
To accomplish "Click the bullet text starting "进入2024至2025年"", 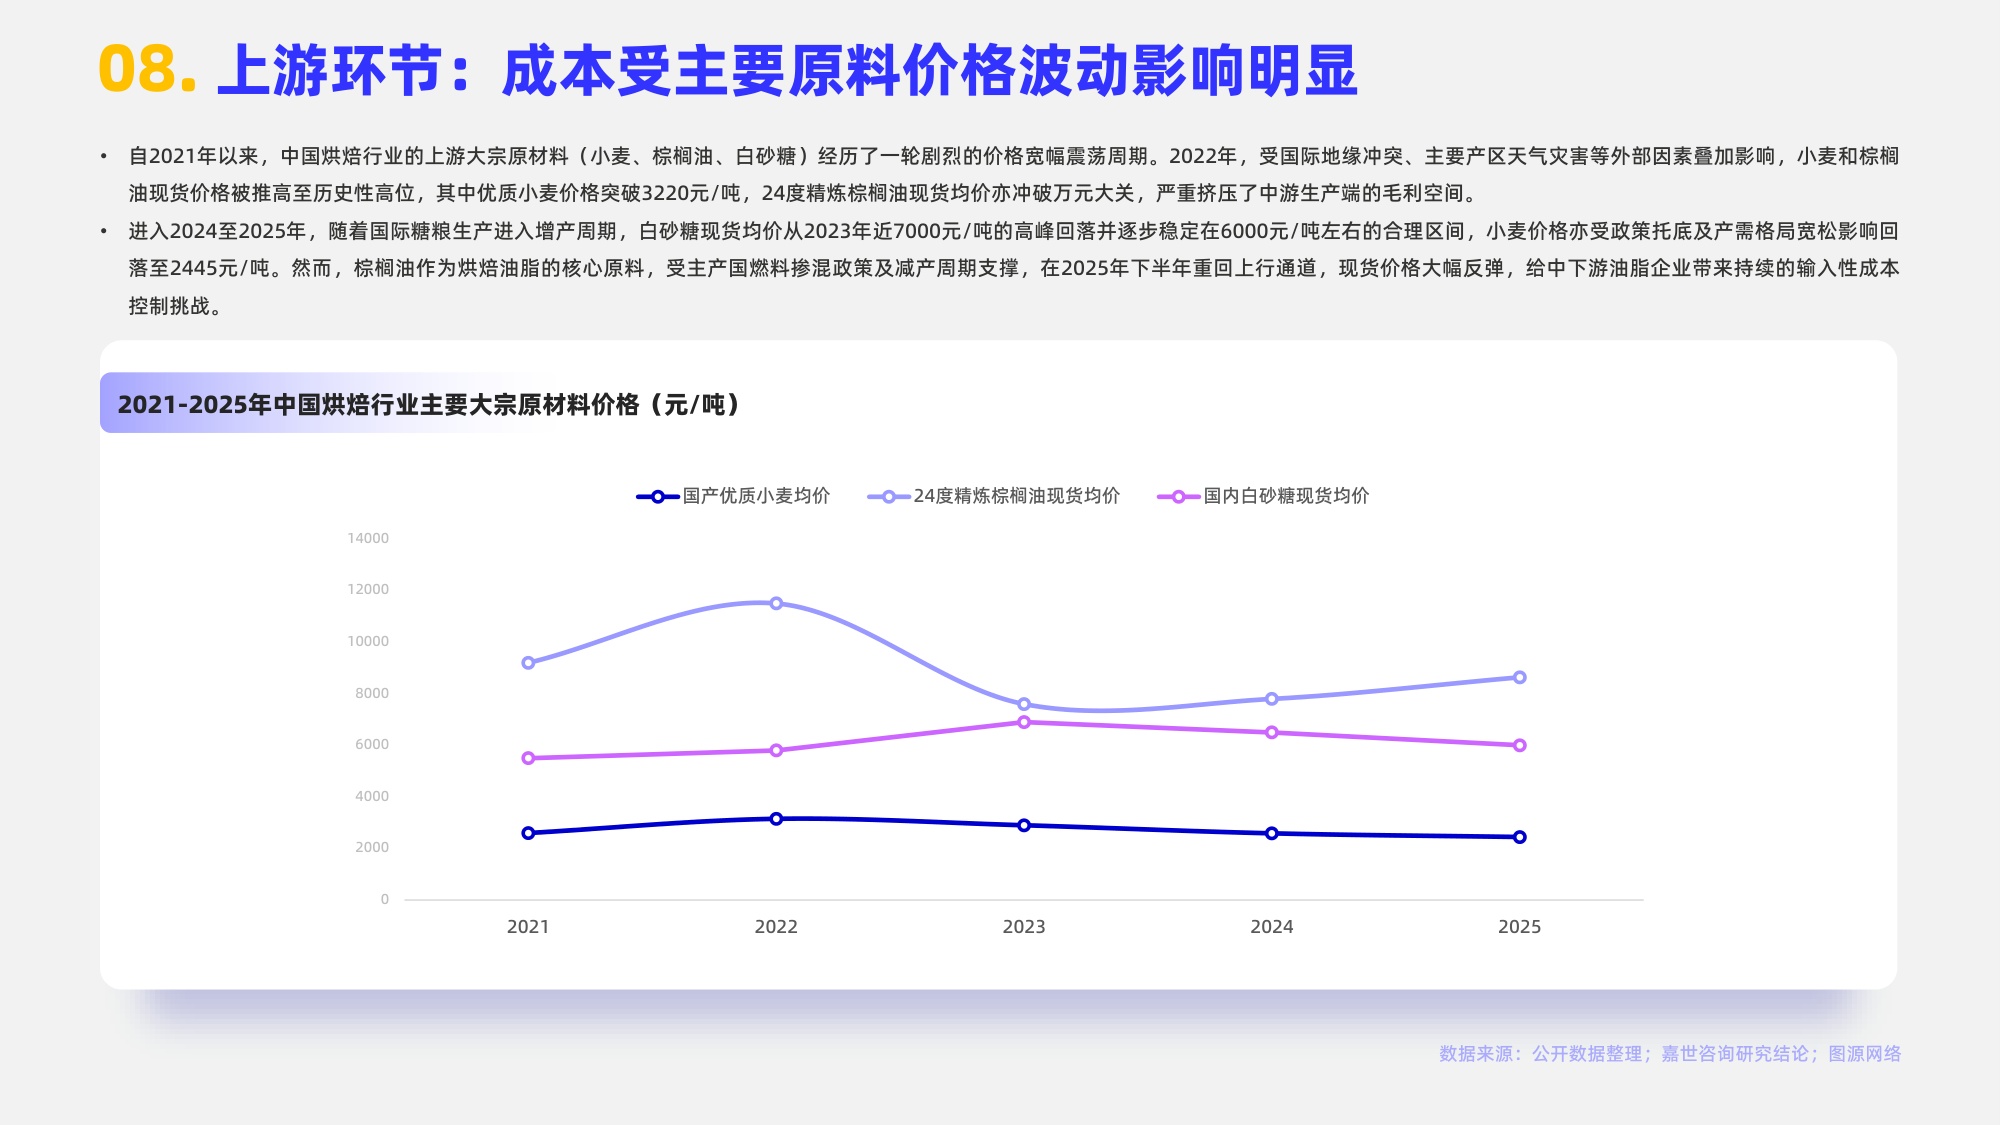I will [1013, 268].
